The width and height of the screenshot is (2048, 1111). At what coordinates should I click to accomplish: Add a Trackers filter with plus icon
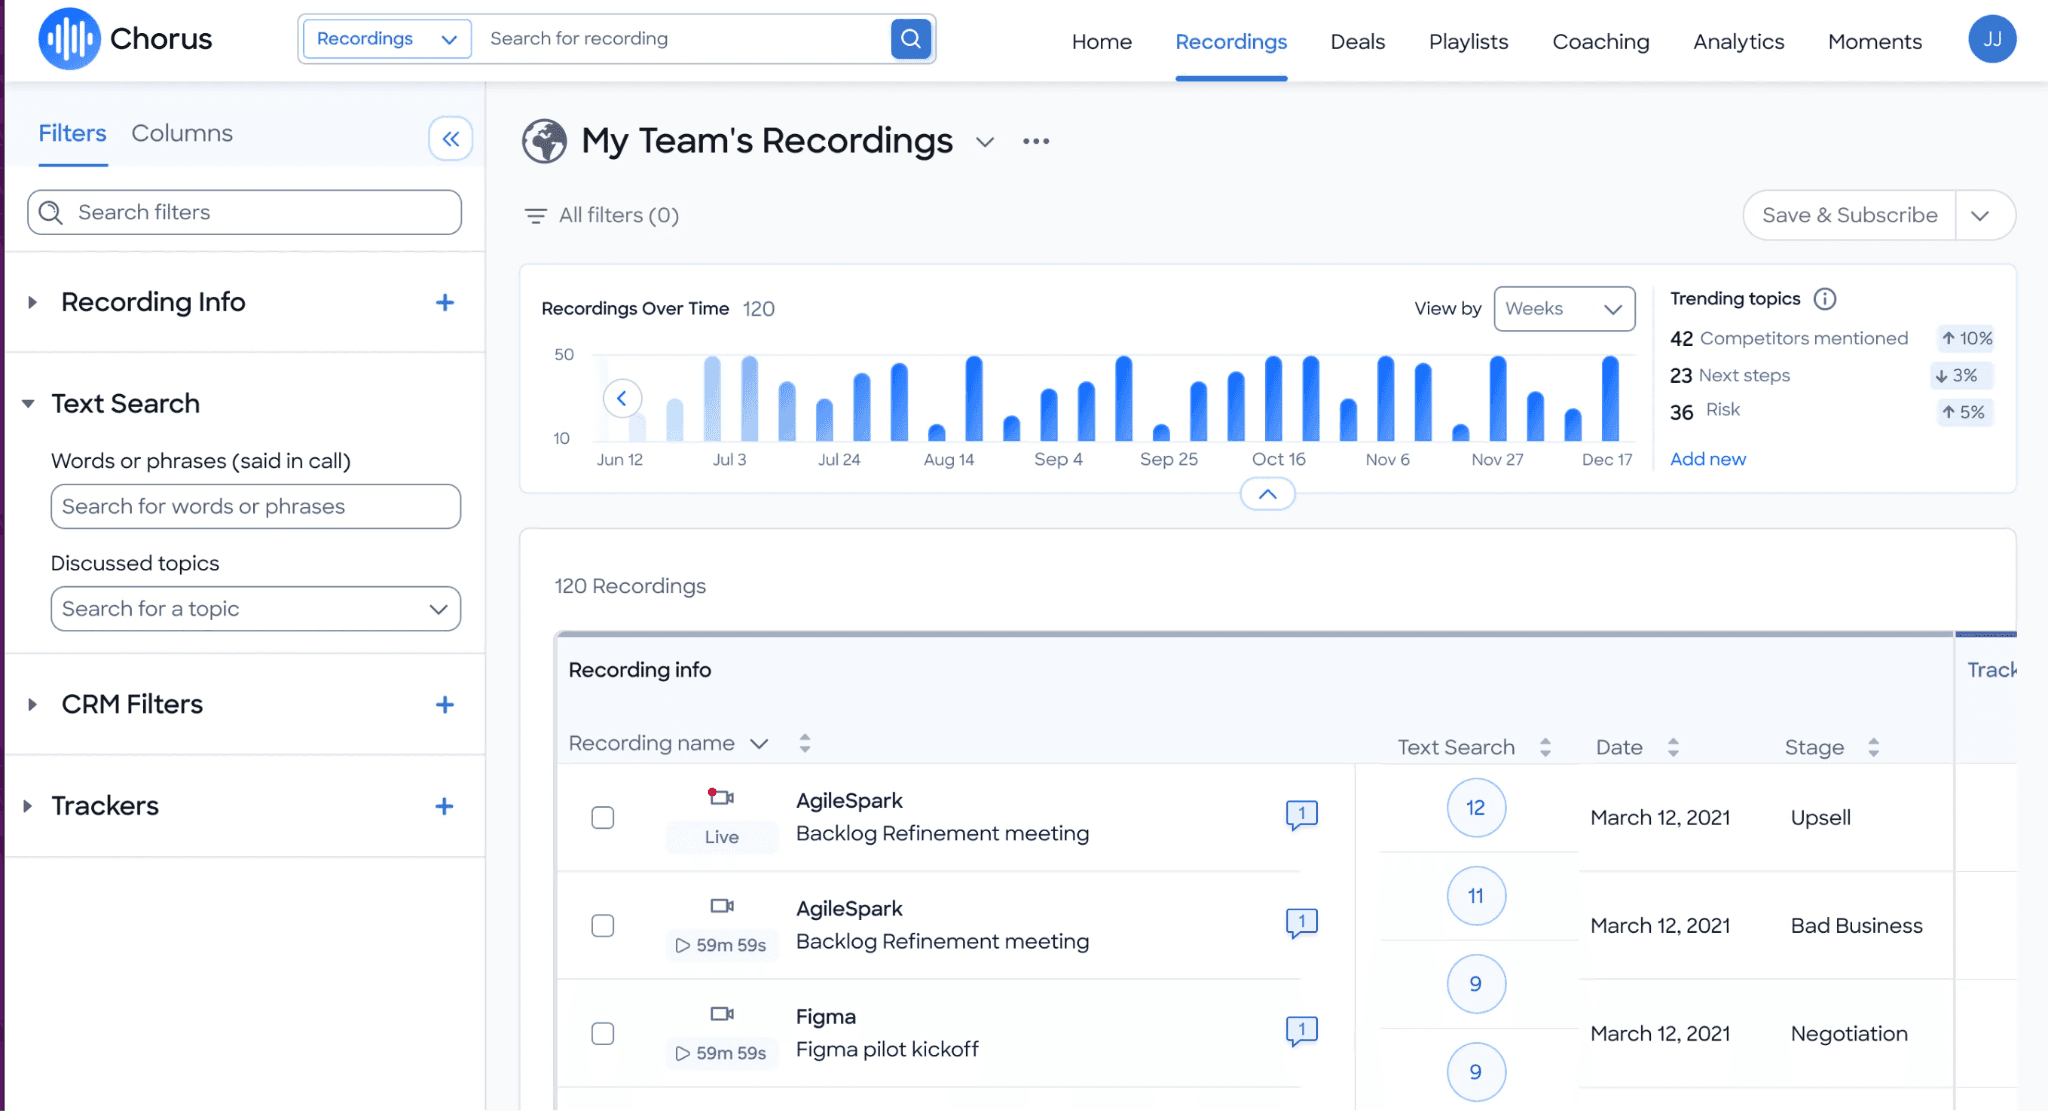445,806
